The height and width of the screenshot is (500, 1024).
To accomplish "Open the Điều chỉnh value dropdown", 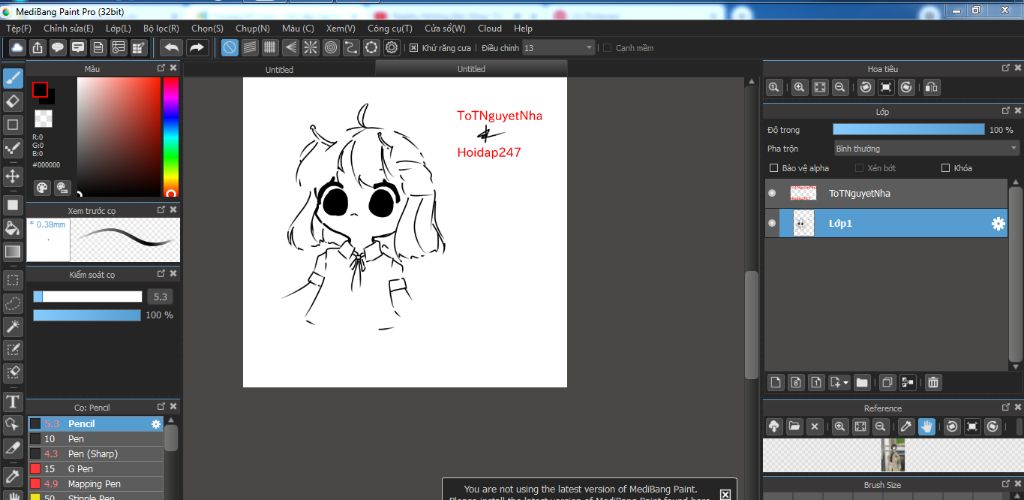I will pyautogui.click(x=559, y=48).
